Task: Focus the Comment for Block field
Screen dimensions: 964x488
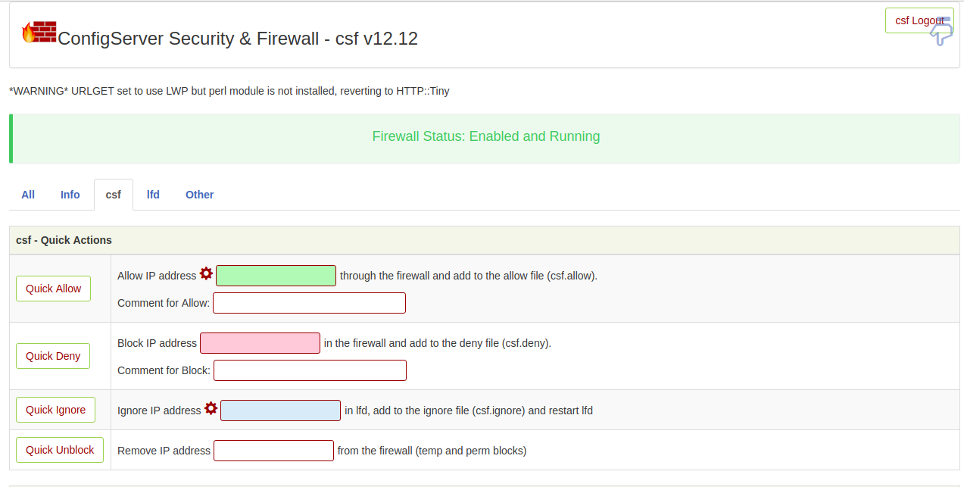Action: [x=310, y=371]
